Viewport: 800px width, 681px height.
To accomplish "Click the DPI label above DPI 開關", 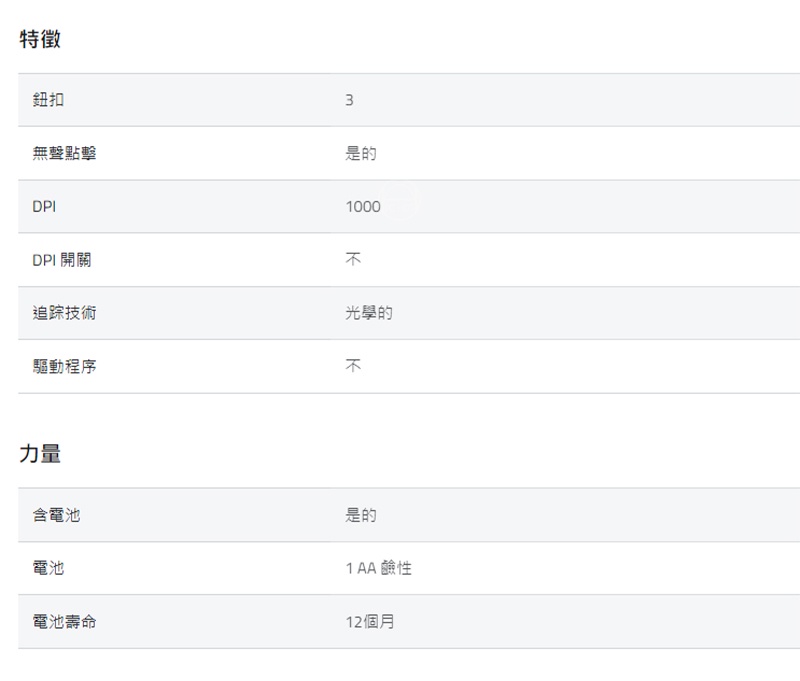I will coord(44,207).
